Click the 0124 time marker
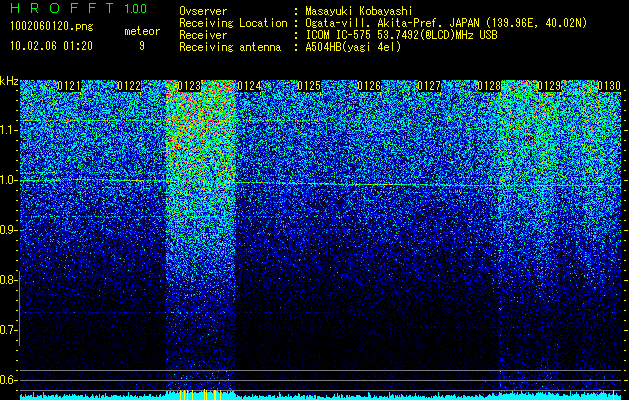 (249, 86)
